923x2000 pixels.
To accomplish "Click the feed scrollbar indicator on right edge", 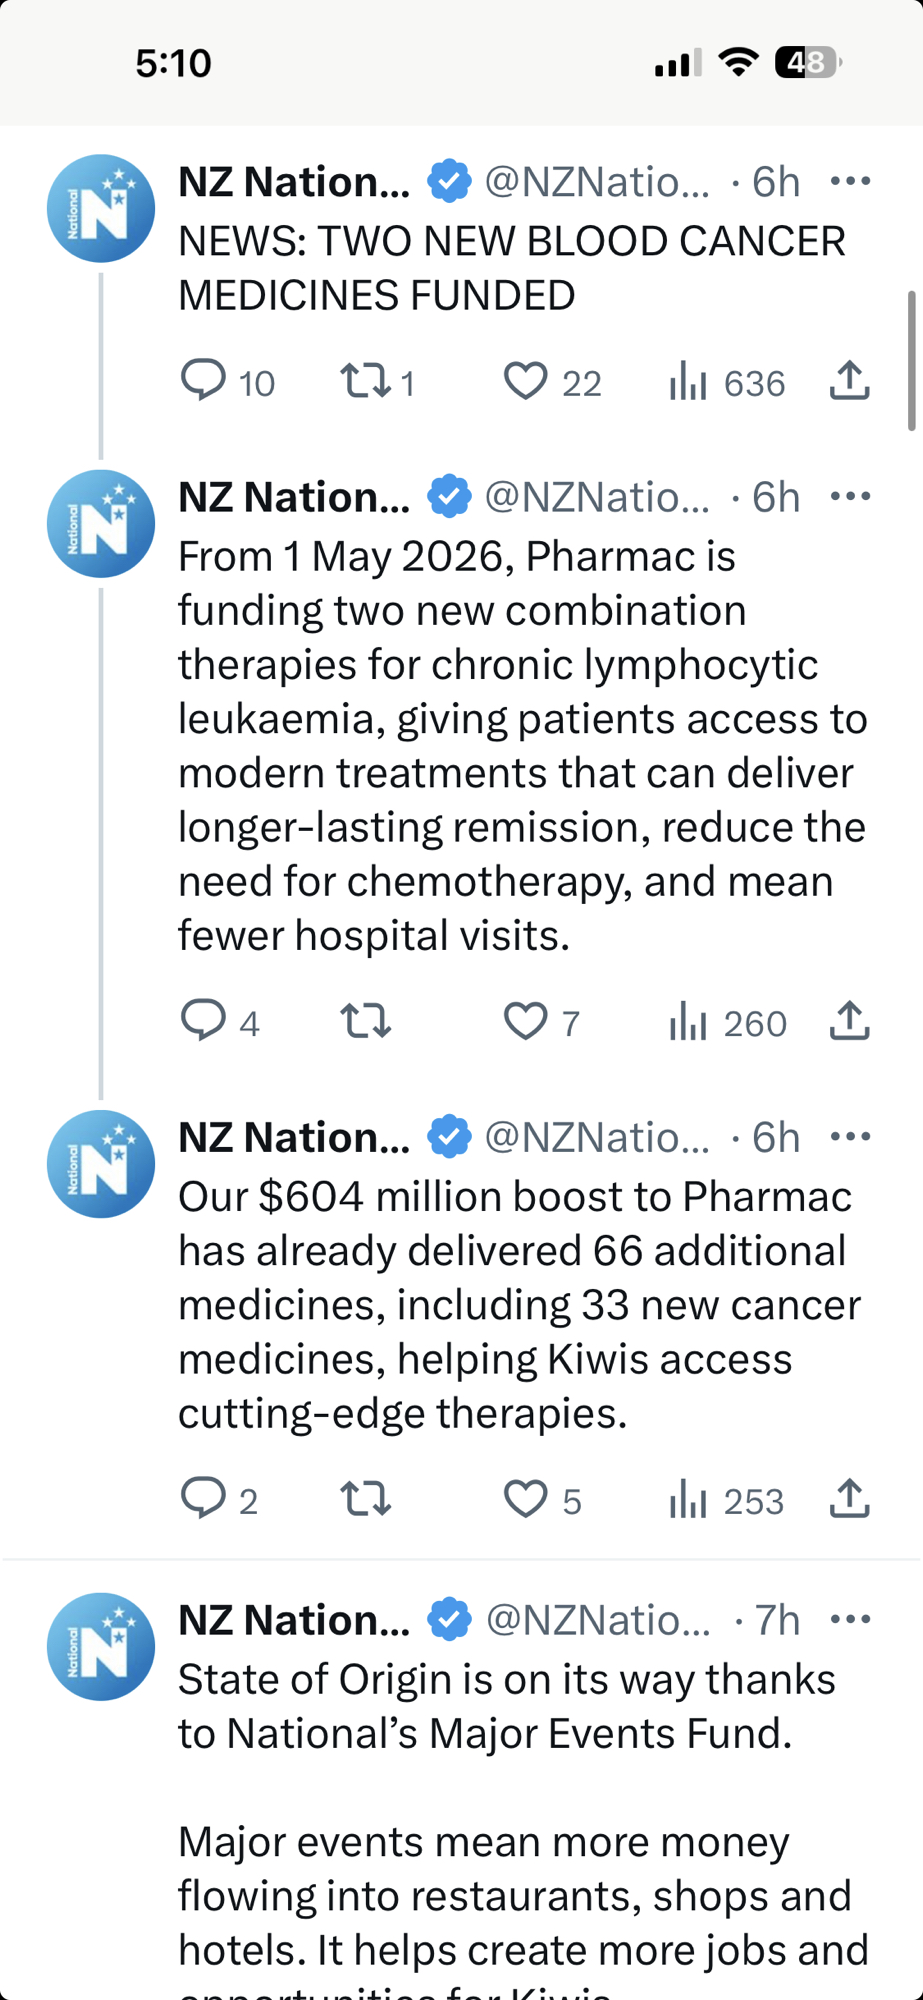I will 911,360.
